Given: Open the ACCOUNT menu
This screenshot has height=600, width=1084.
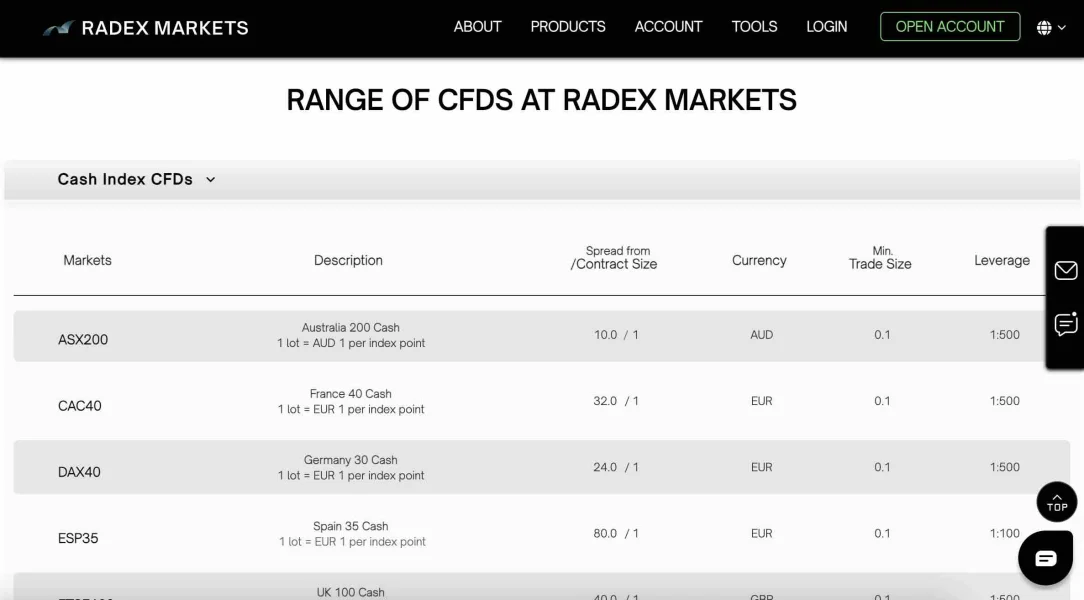Looking at the screenshot, I should [668, 27].
